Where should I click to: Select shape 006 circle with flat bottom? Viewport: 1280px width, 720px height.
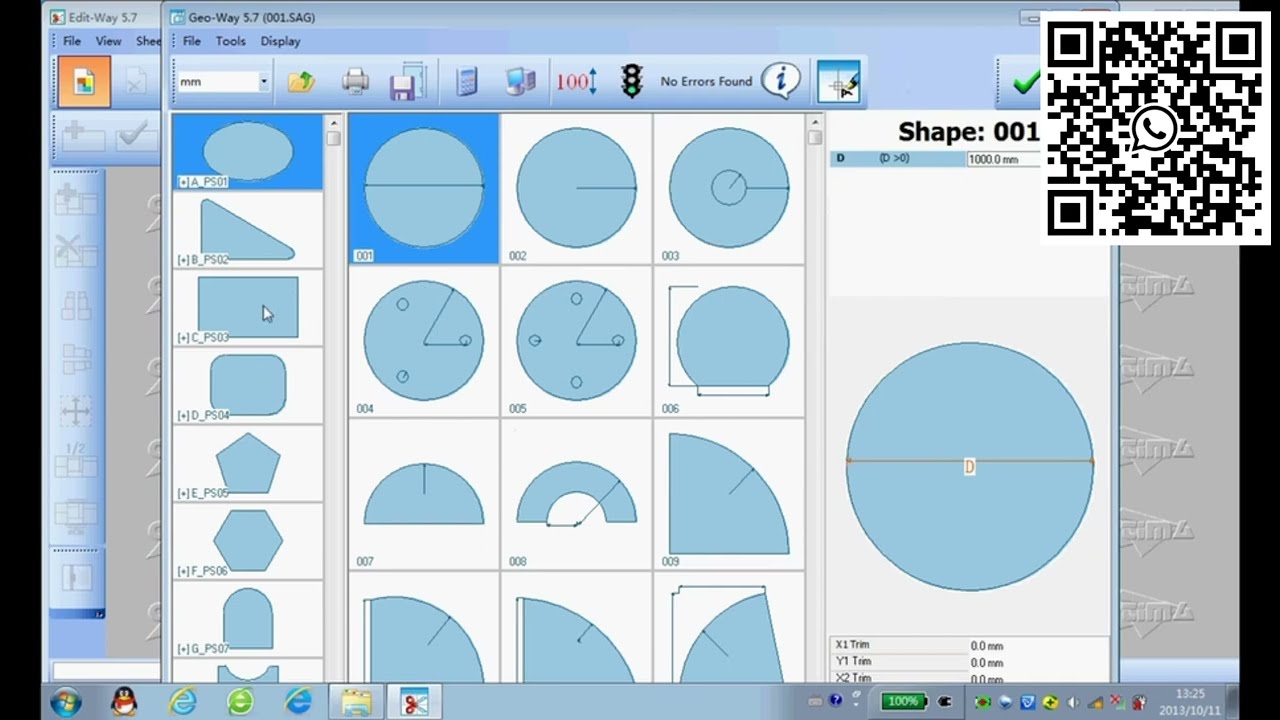click(x=729, y=342)
